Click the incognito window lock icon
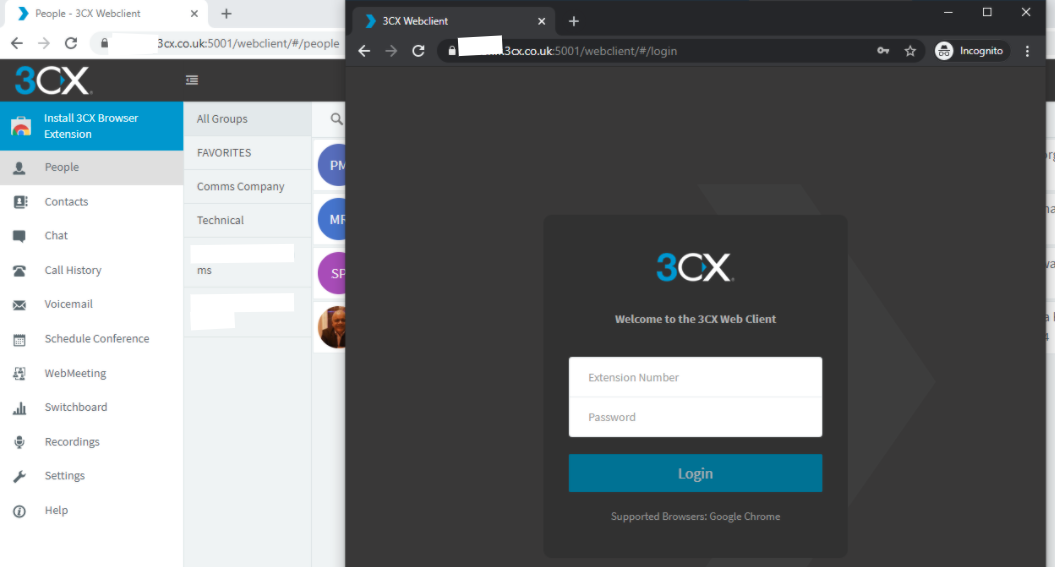This screenshot has height=567, width=1055. pyautogui.click(x=452, y=51)
